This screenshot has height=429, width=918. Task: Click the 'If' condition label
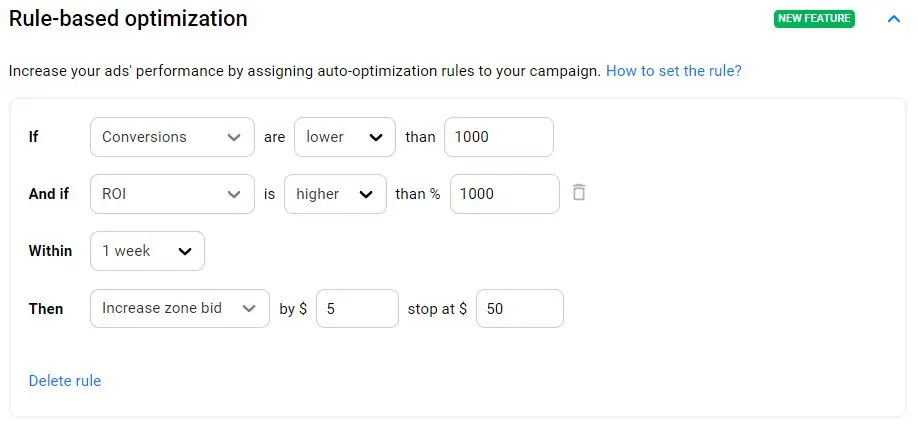coord(34,137)
